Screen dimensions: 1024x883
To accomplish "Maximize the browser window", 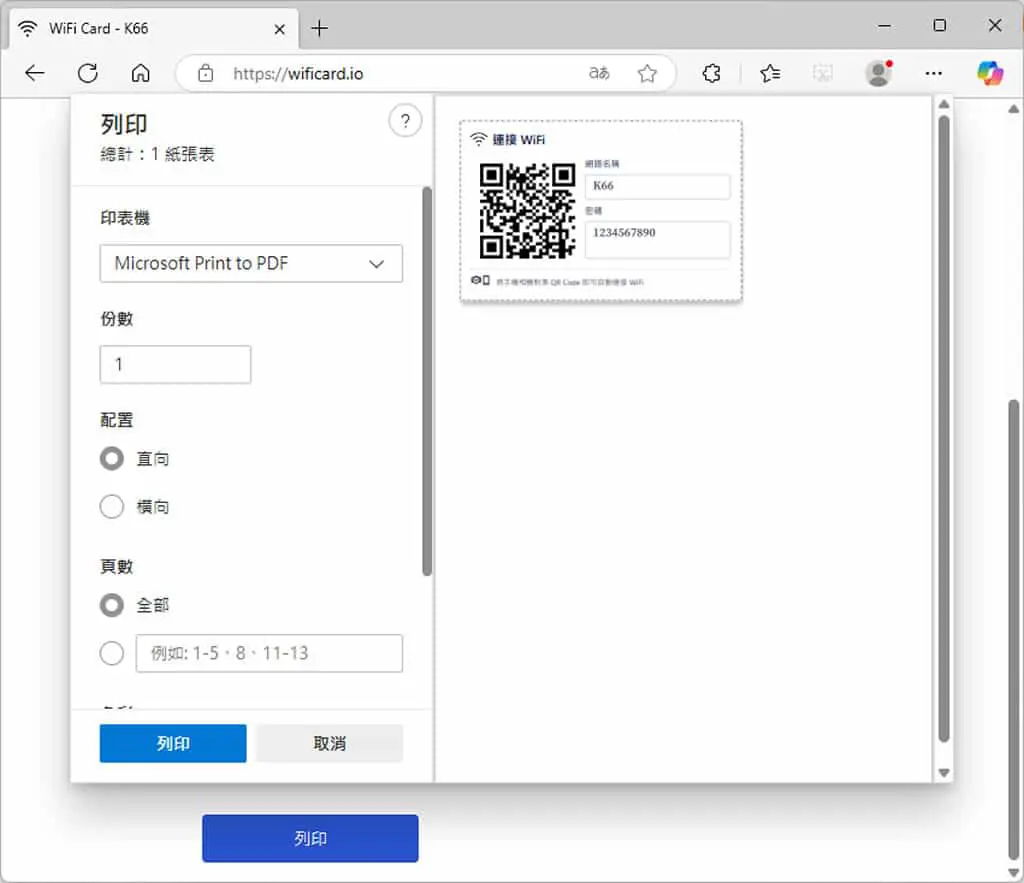I will [x=939, y=26].
